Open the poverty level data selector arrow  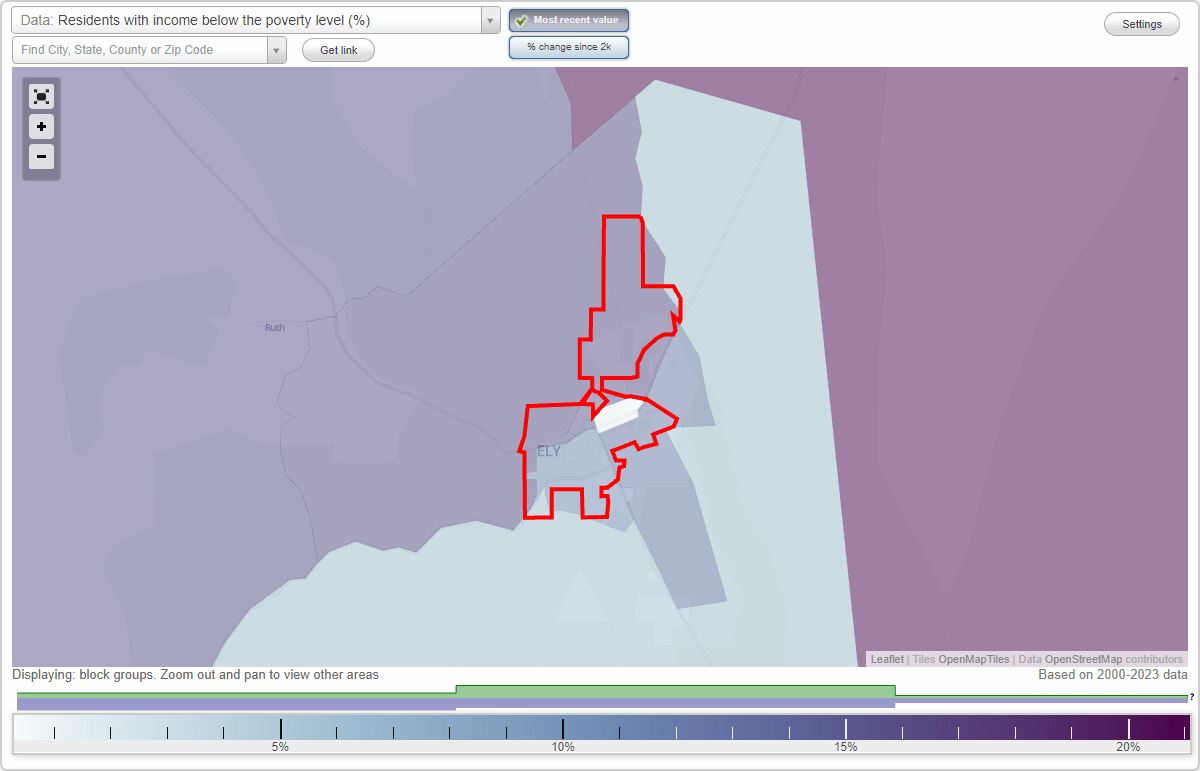click(x=488, y=19)
